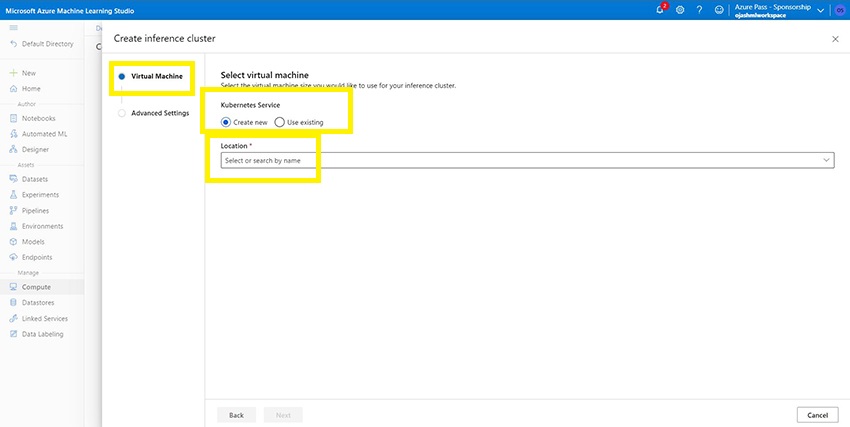Expand the Location dropdown chevron
This screenshot has width=850, height=427.
click(x=826, y=160)
